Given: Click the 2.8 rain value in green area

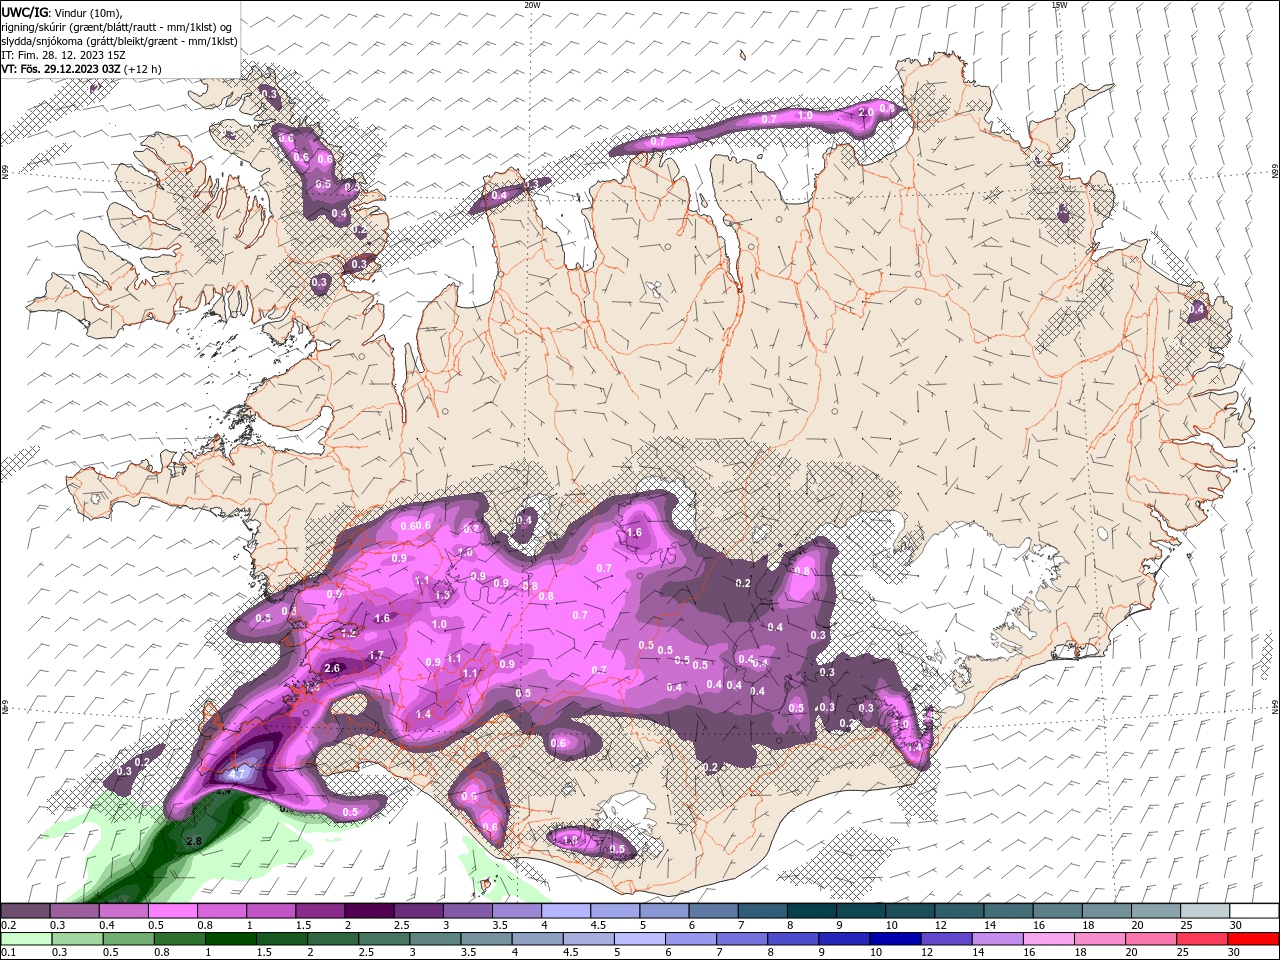Looking at the screenshot, I should [194, 842].
